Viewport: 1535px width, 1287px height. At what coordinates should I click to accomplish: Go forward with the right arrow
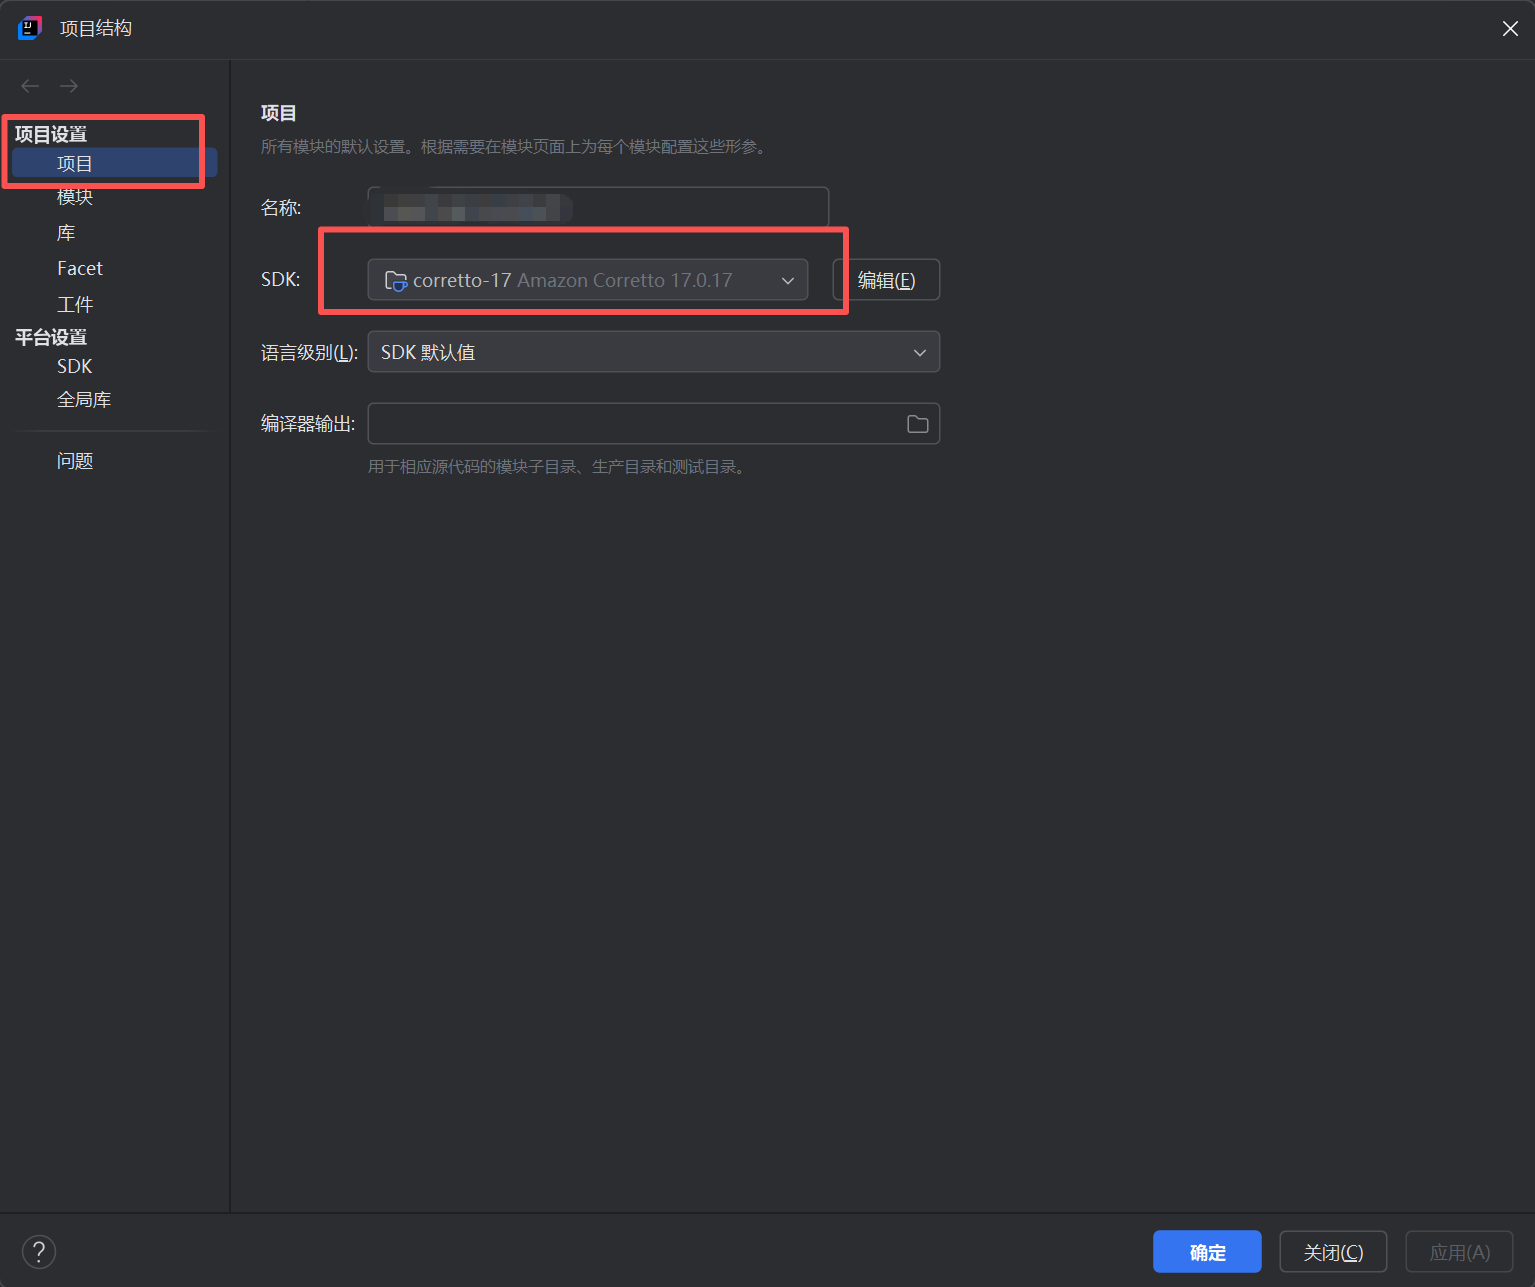pos(69,86)
